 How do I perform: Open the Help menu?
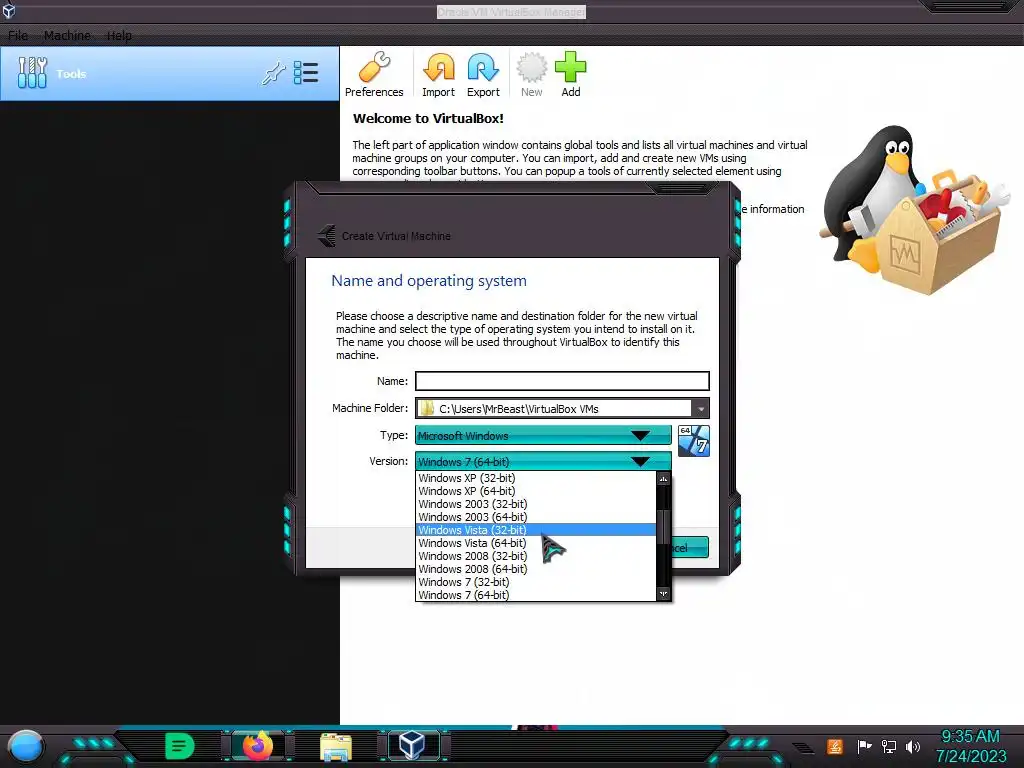(120, 35)
